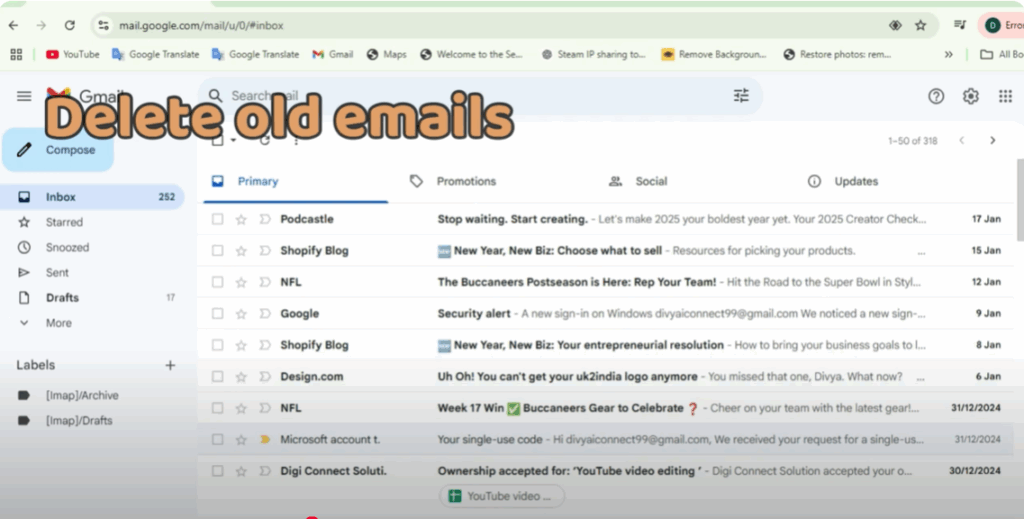Open the Podcastle Stop waiting email

pyautogui.click(x=605, y=219)
